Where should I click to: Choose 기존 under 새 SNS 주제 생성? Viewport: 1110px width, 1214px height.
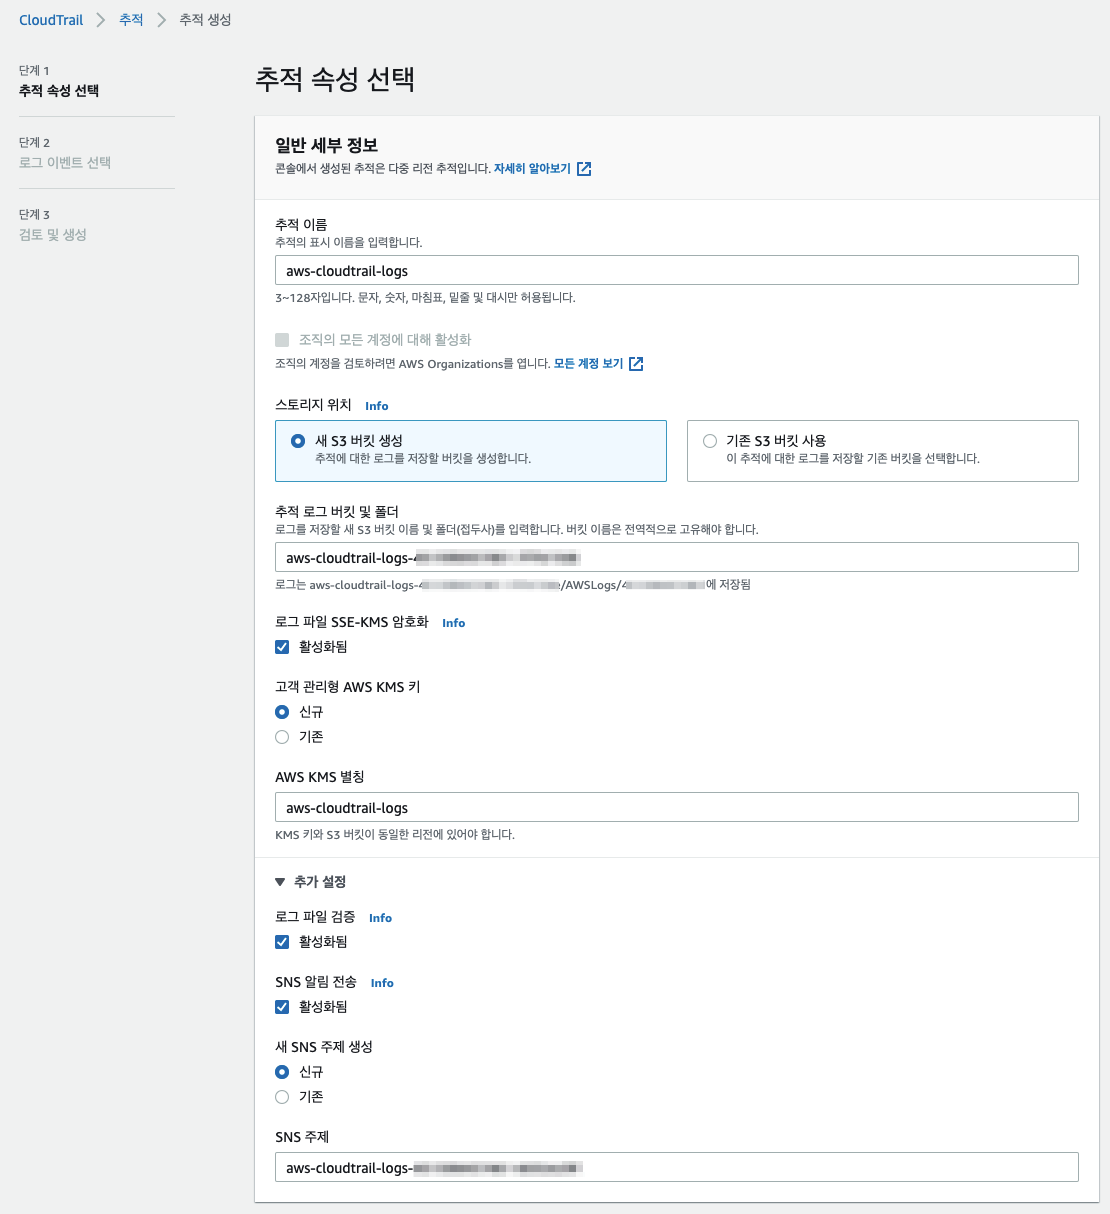pyautogui.click(x=282, y=1097)
